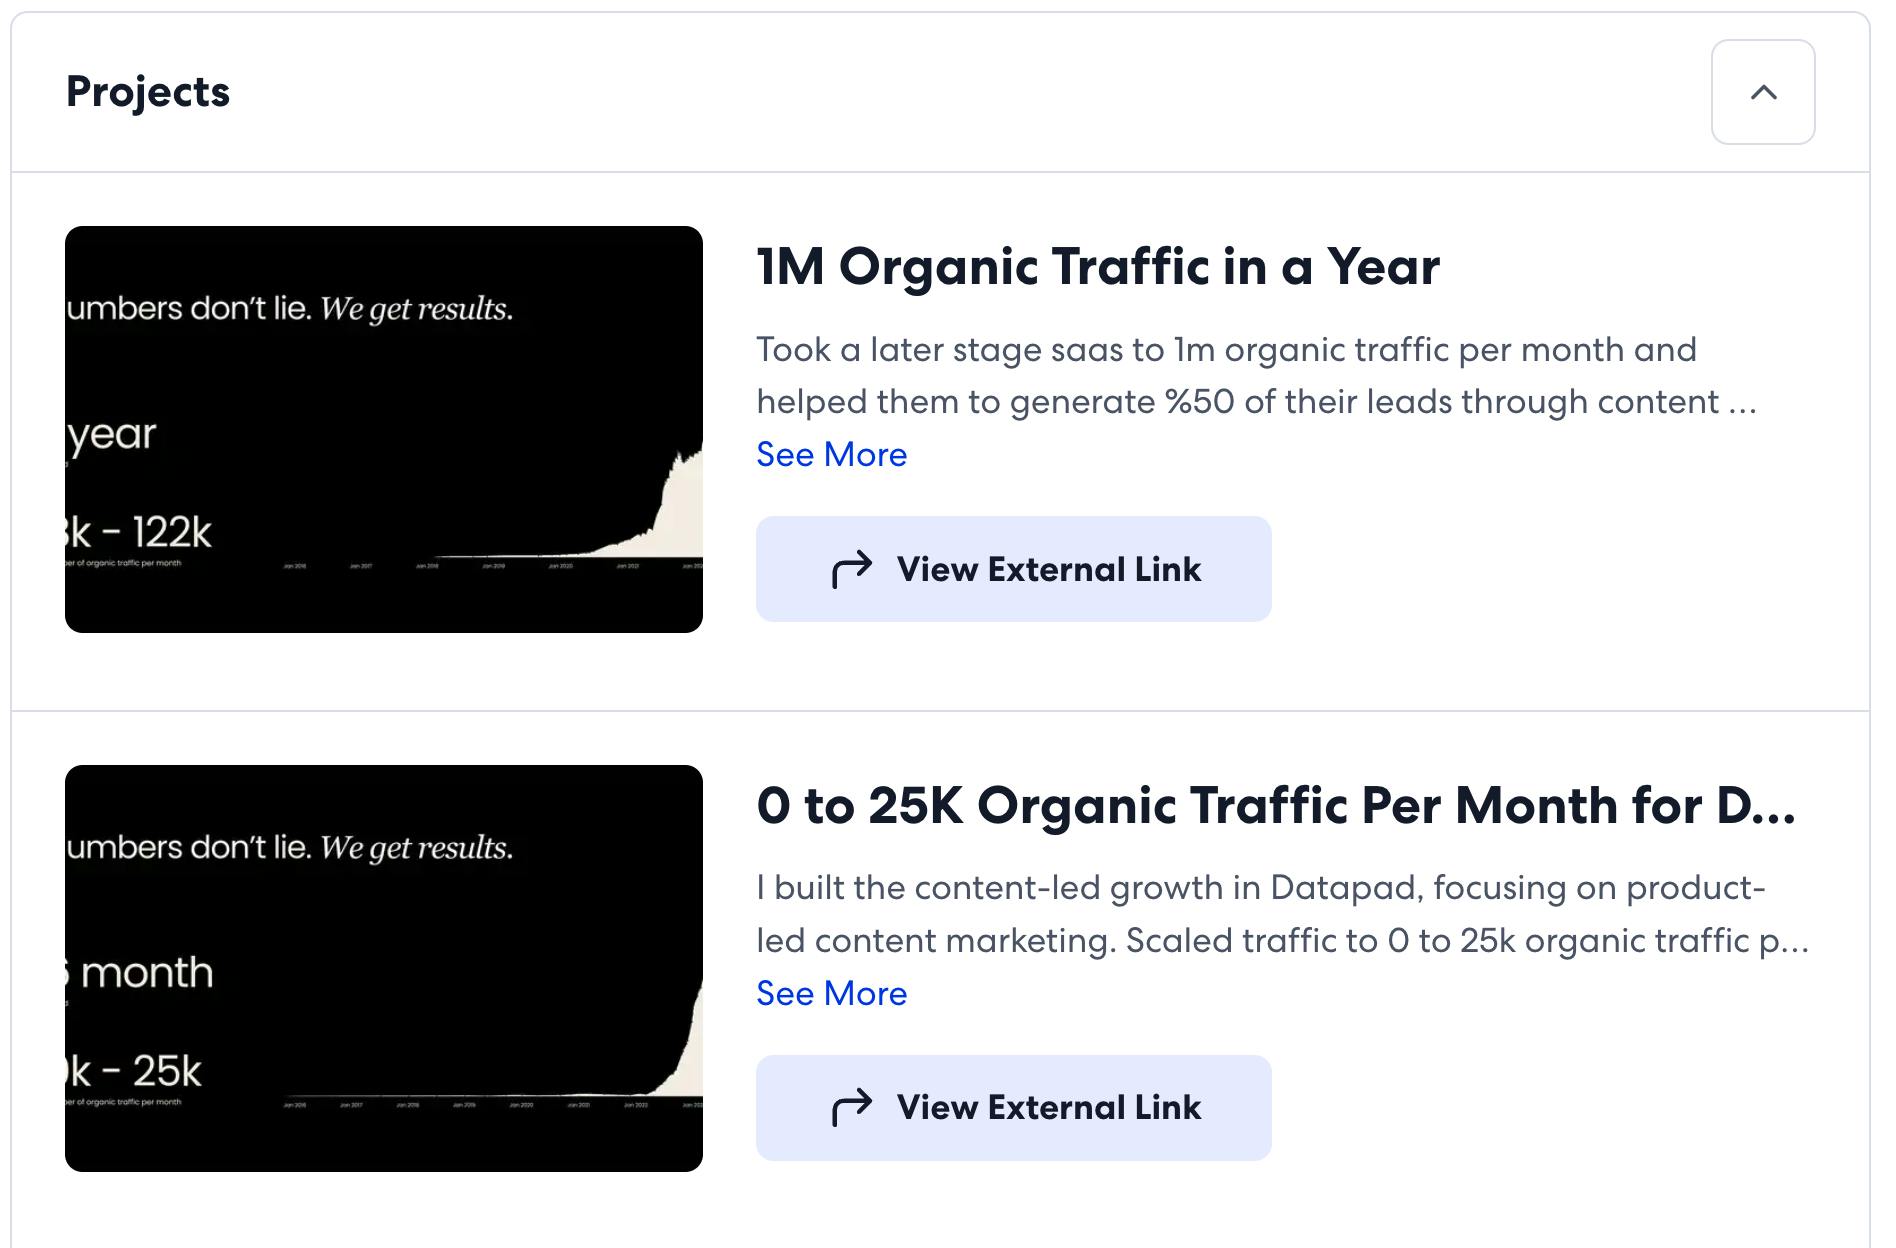Viewport: 1896px width, 1248px height.
Task: Click the '122k' figure in the first thumbnail
Action: [172, 533]
